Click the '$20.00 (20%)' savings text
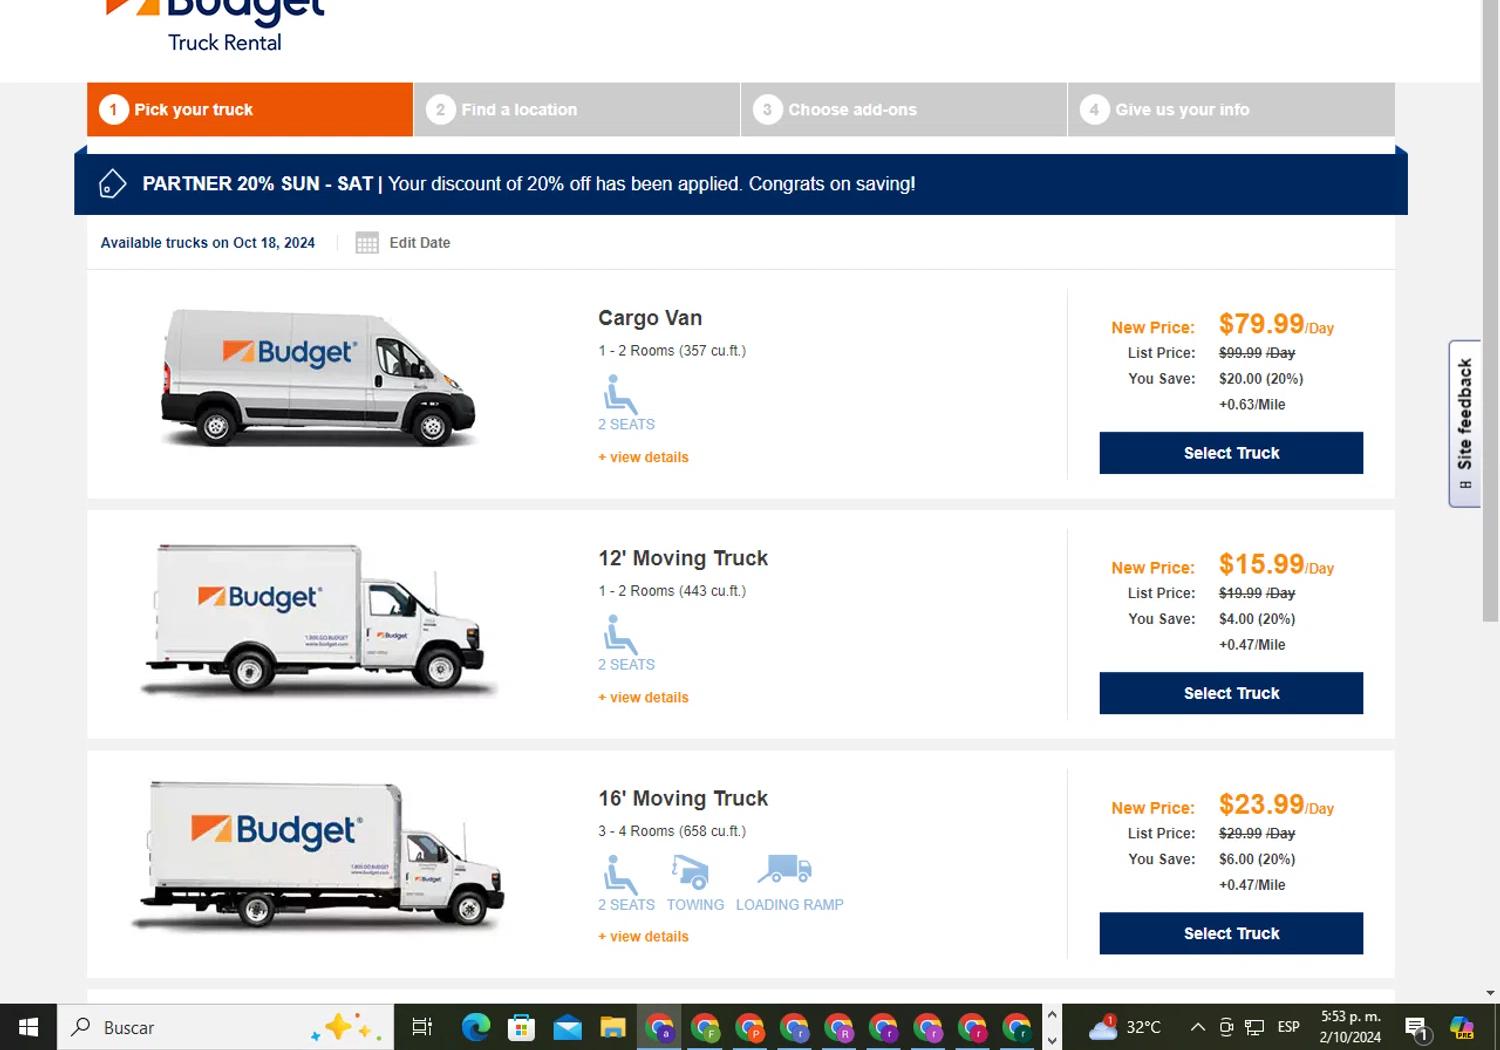Screen dimensions: 1500x1050 (1261, 379)
